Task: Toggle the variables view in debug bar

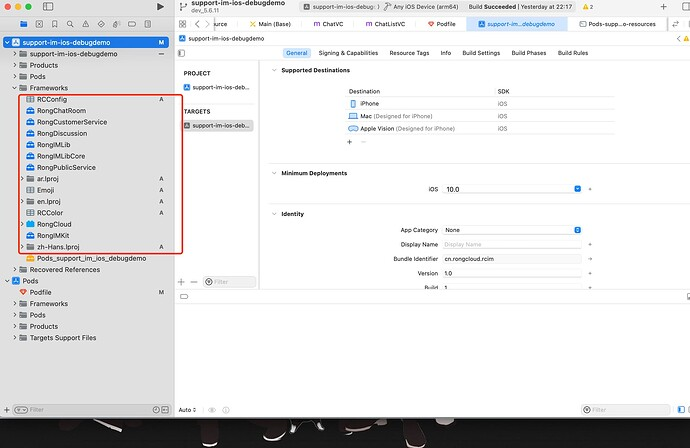Action: pos(681,410)
